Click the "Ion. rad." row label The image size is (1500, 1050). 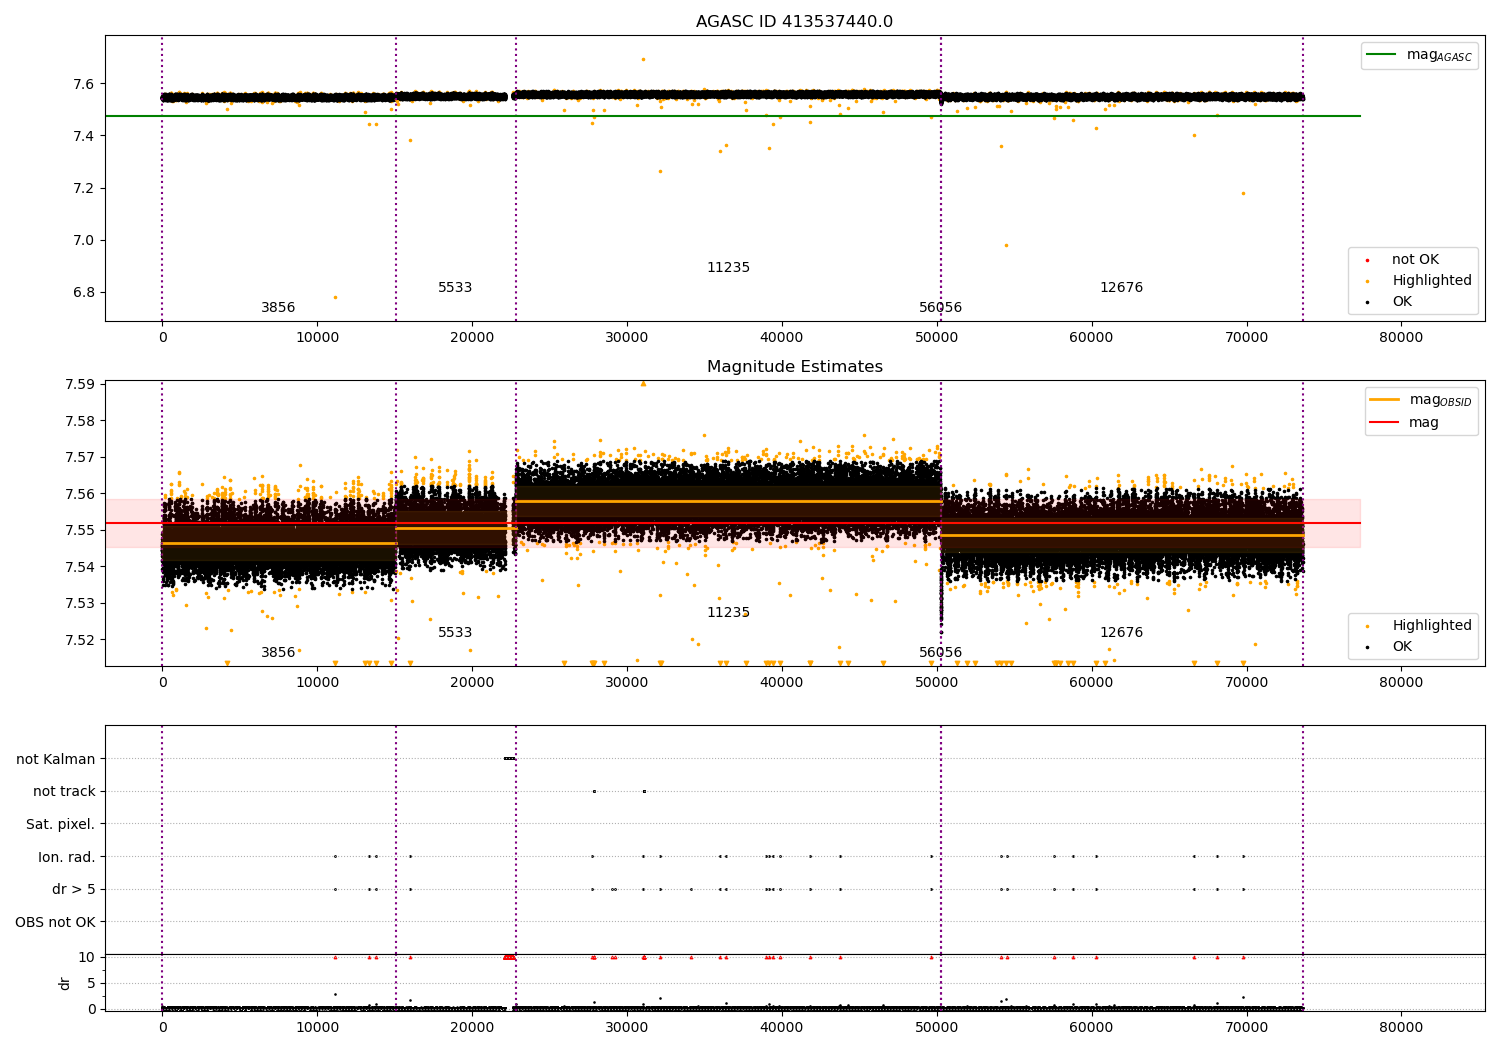(x=67, y=857)
